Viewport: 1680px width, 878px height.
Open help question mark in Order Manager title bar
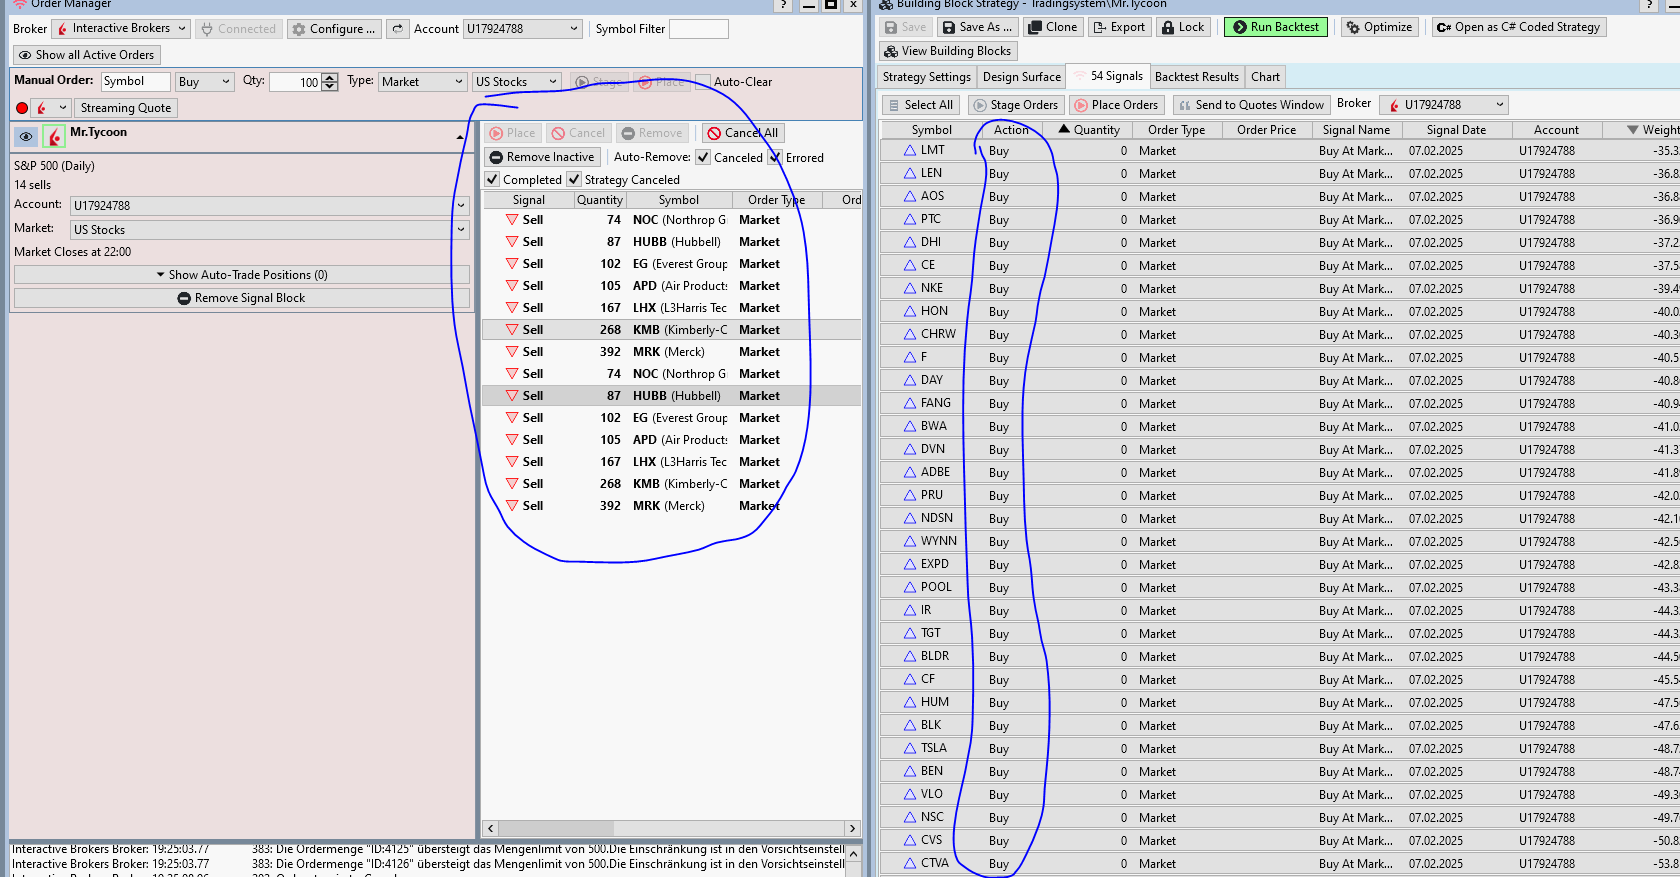pos(783,5)
